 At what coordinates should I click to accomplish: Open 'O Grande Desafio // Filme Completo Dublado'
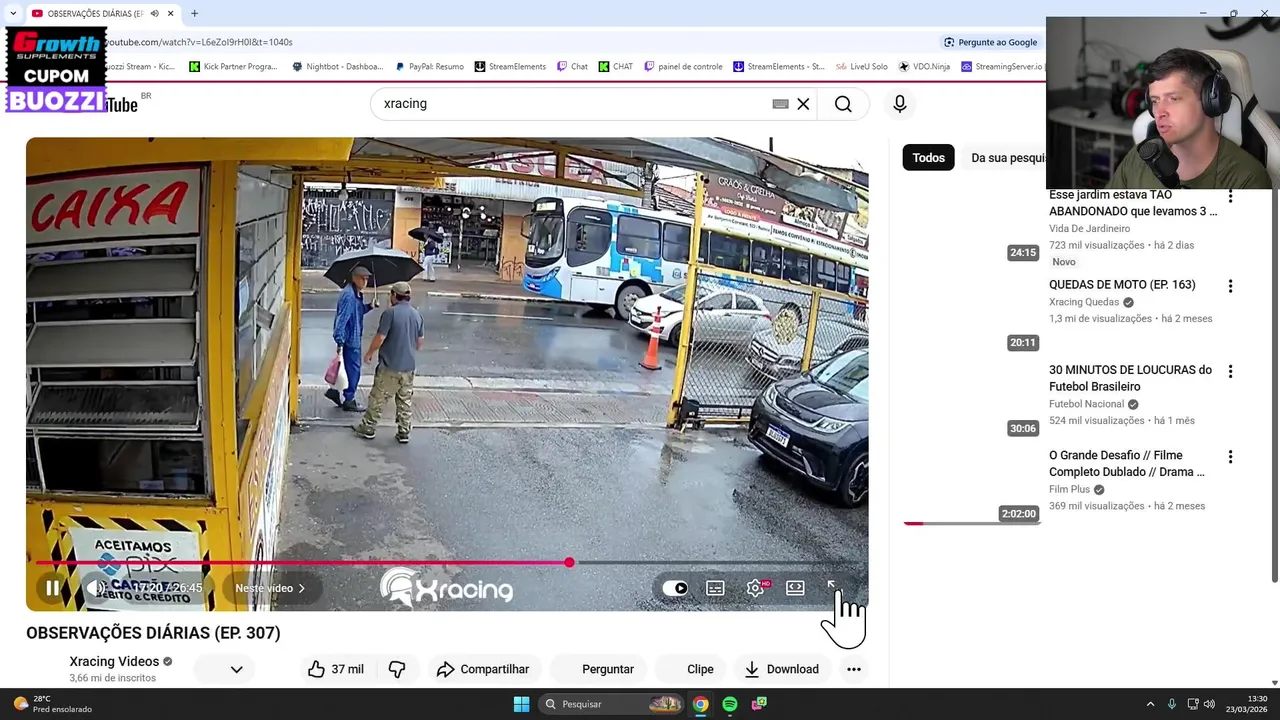pyautogui.click(x=1127, y=464)
